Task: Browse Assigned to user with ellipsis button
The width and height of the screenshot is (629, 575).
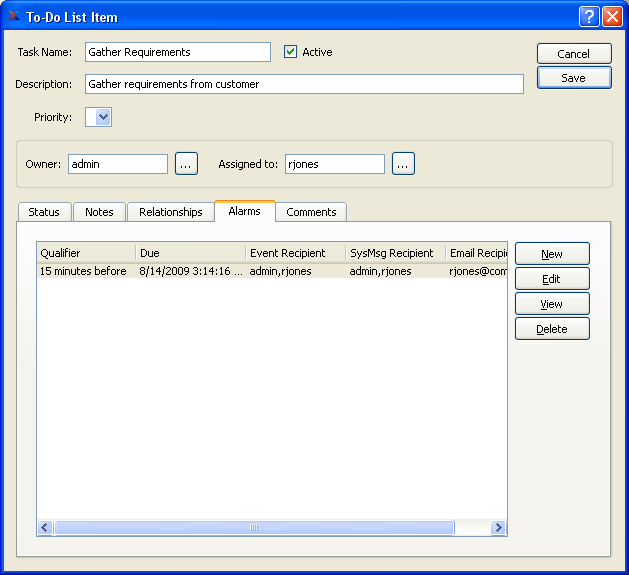Action: (403, 164)
